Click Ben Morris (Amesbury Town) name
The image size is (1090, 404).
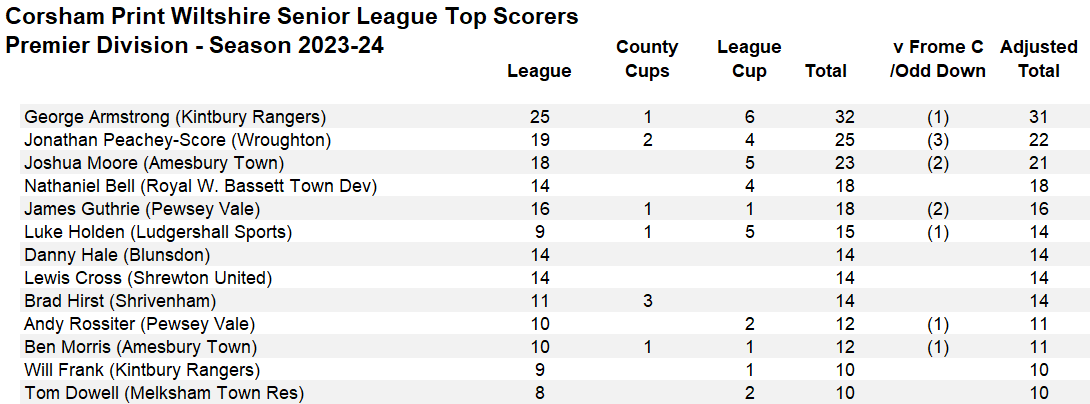click(x=140, y=347)
